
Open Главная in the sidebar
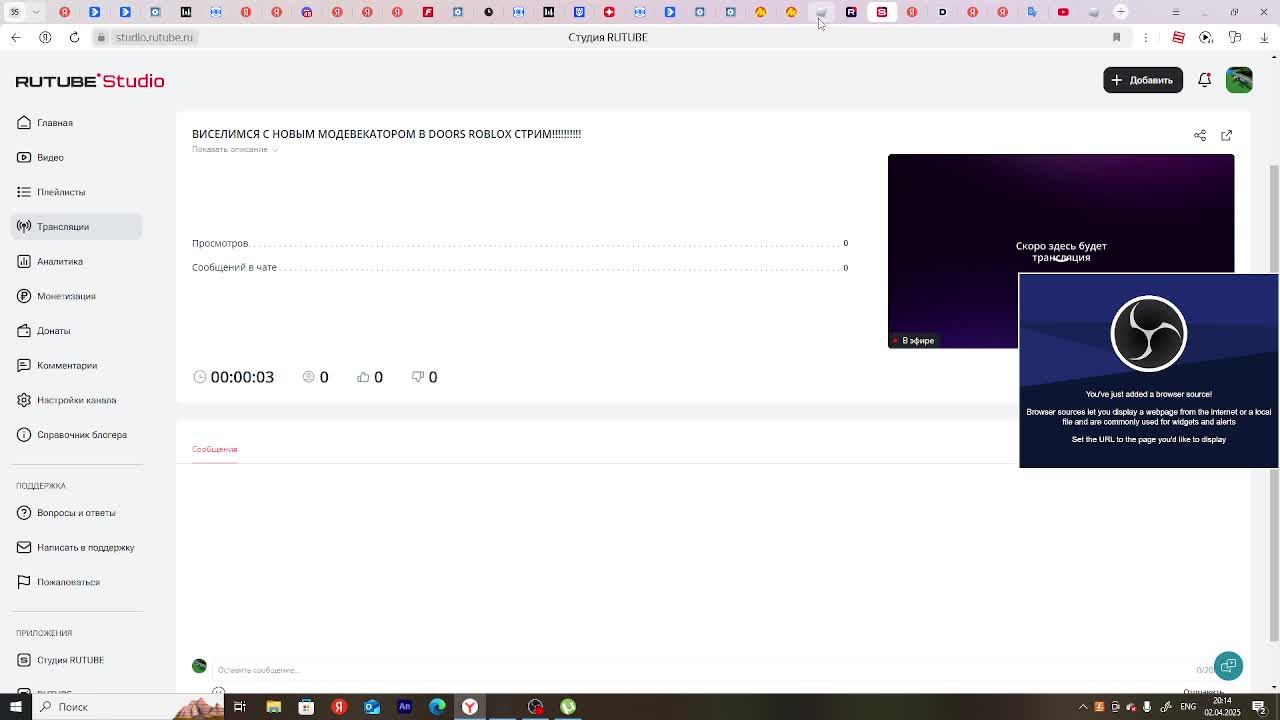55,123
